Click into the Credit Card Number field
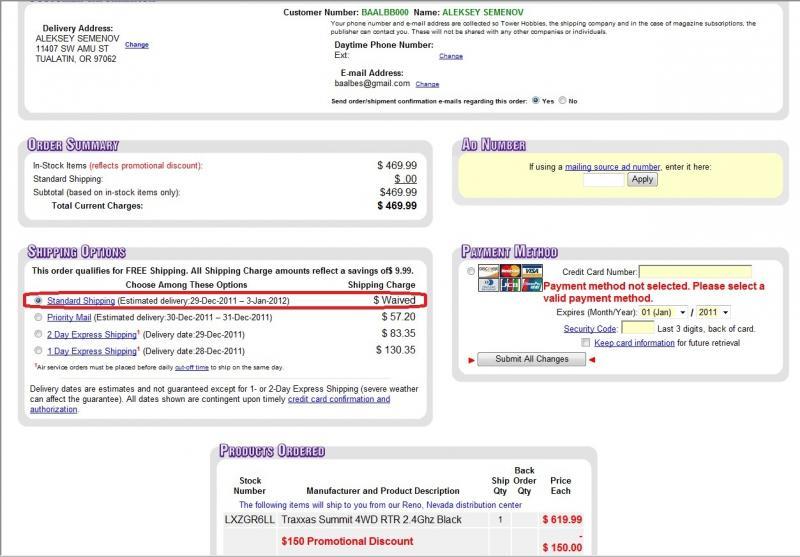800x557 pixels. 695,271
